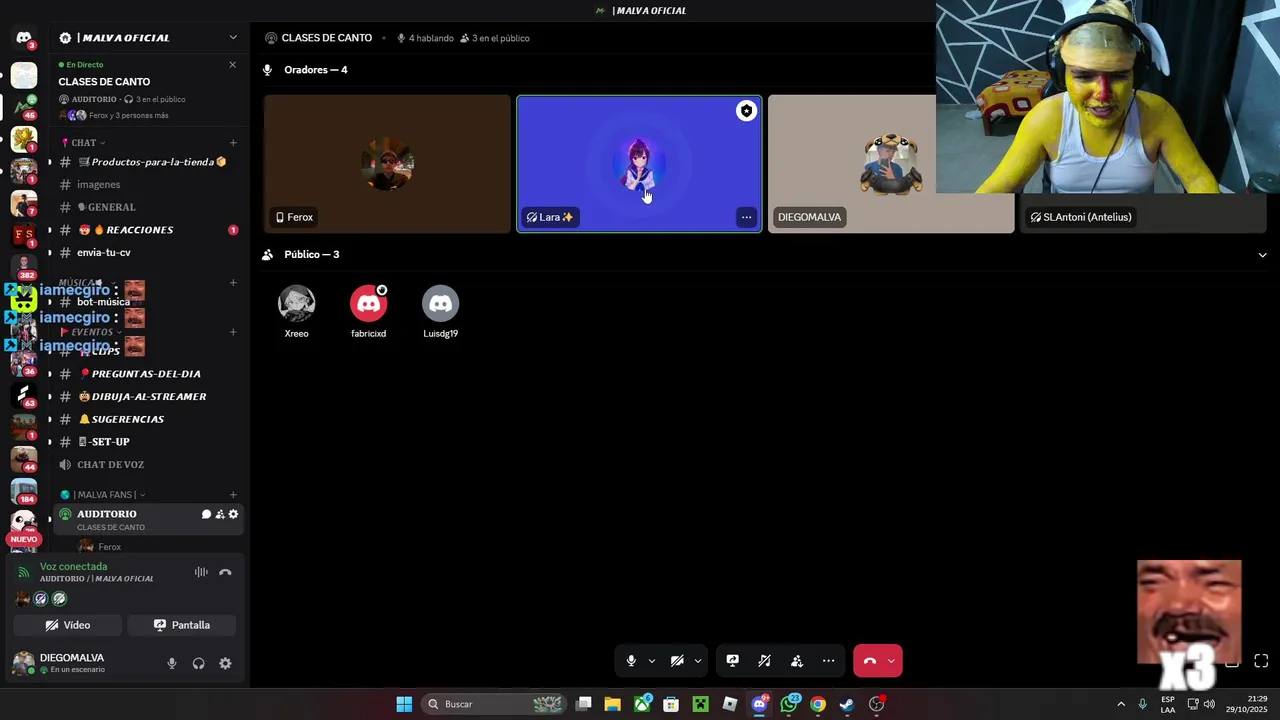Add a channel to MALVA FANS category
Image resolution: width=1280 pixels, height=720 pixels.
(233, 495)
